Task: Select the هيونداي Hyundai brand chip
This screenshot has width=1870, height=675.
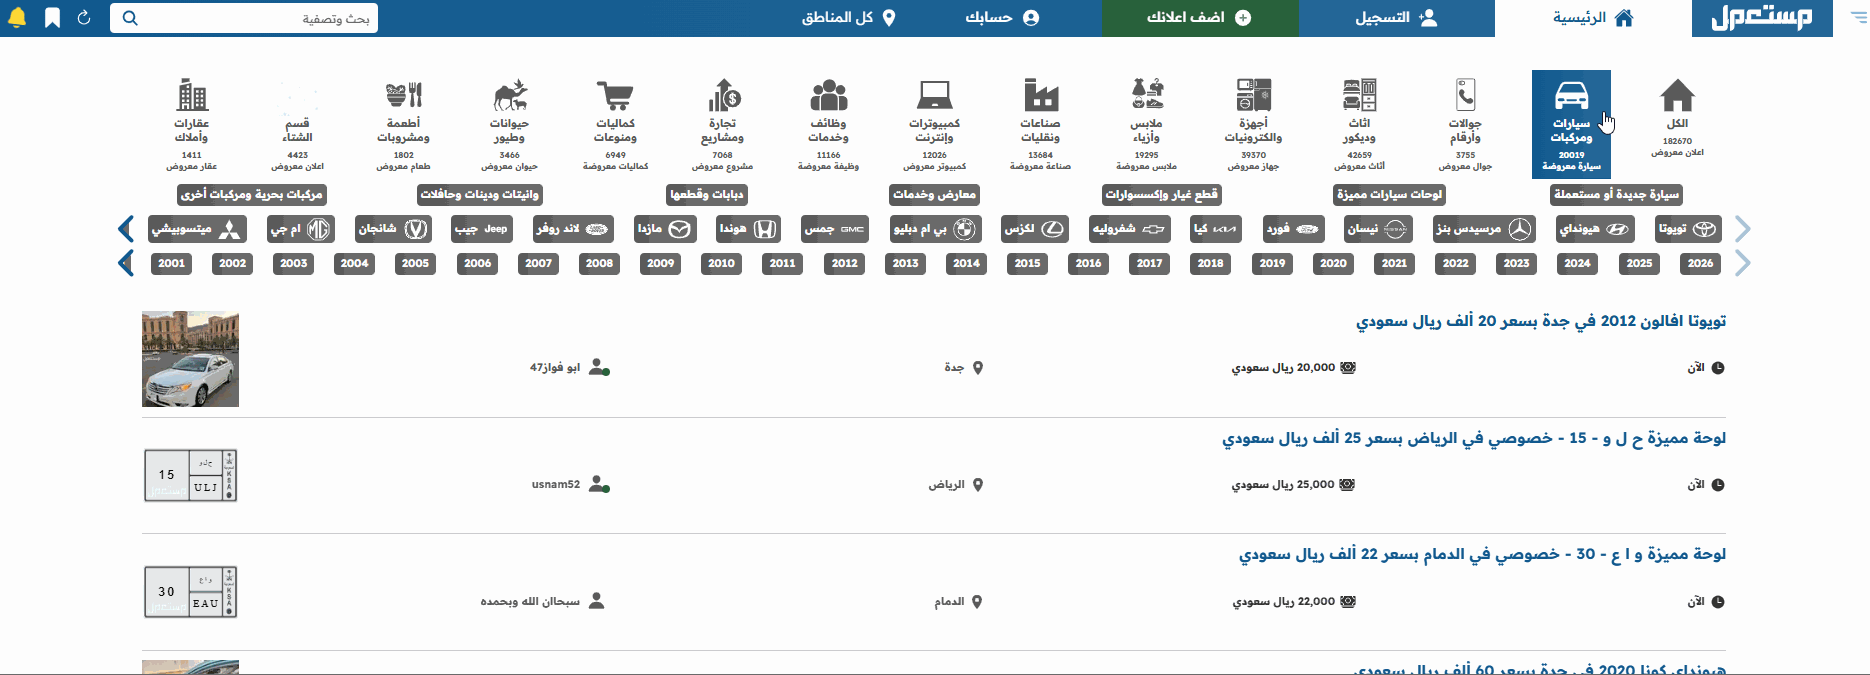Action: coord(1595,229)
